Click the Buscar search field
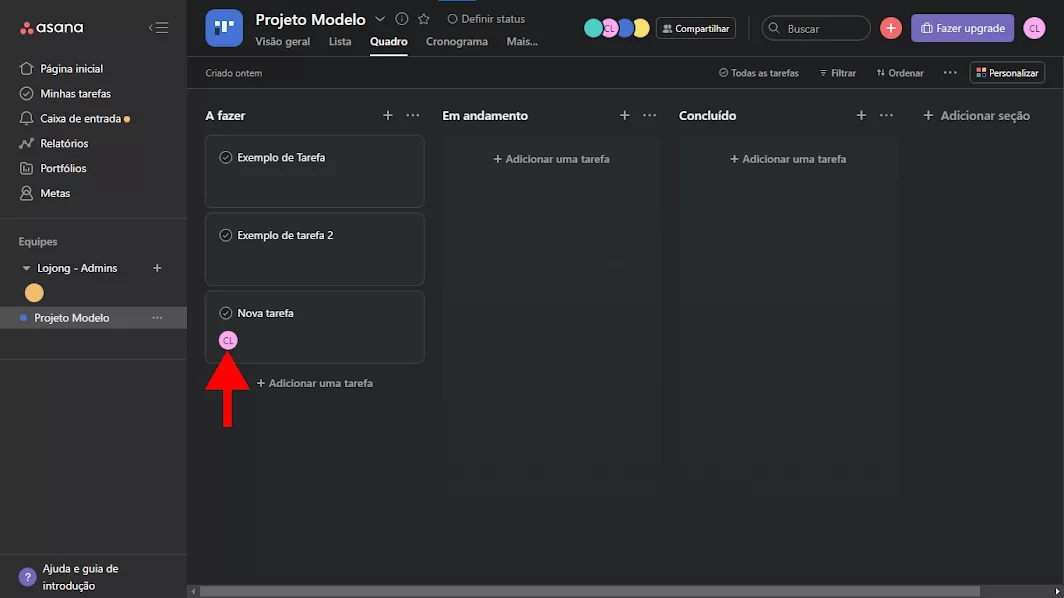This screenshot has width=1064, height=598. [816, 29]
